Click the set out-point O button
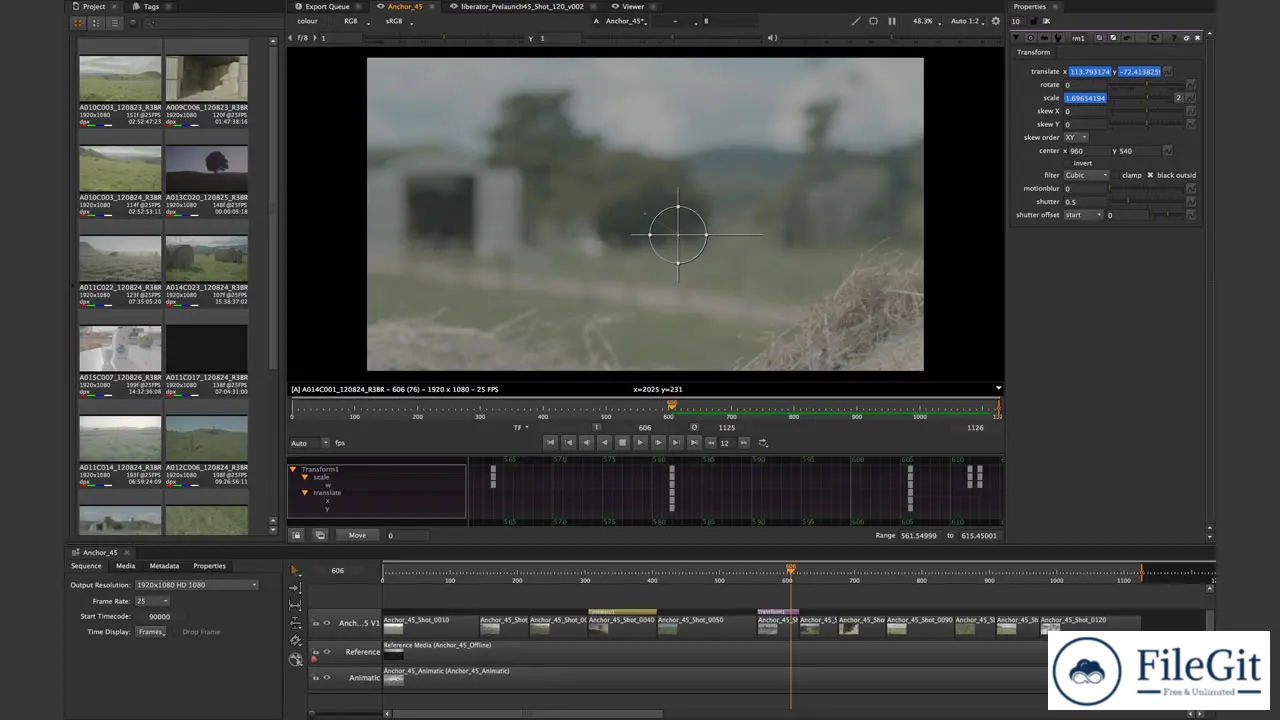This screenshot has height=720, width=1280. 695,428
